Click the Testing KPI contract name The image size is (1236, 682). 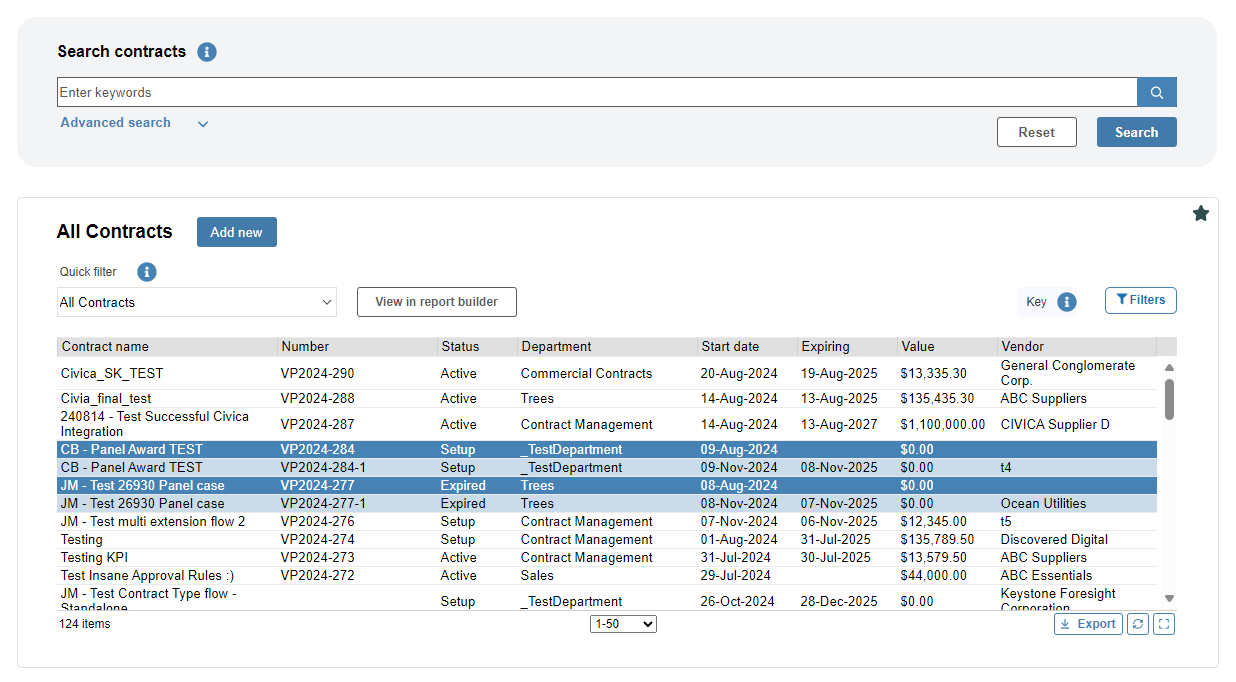[x=94, y=558]
